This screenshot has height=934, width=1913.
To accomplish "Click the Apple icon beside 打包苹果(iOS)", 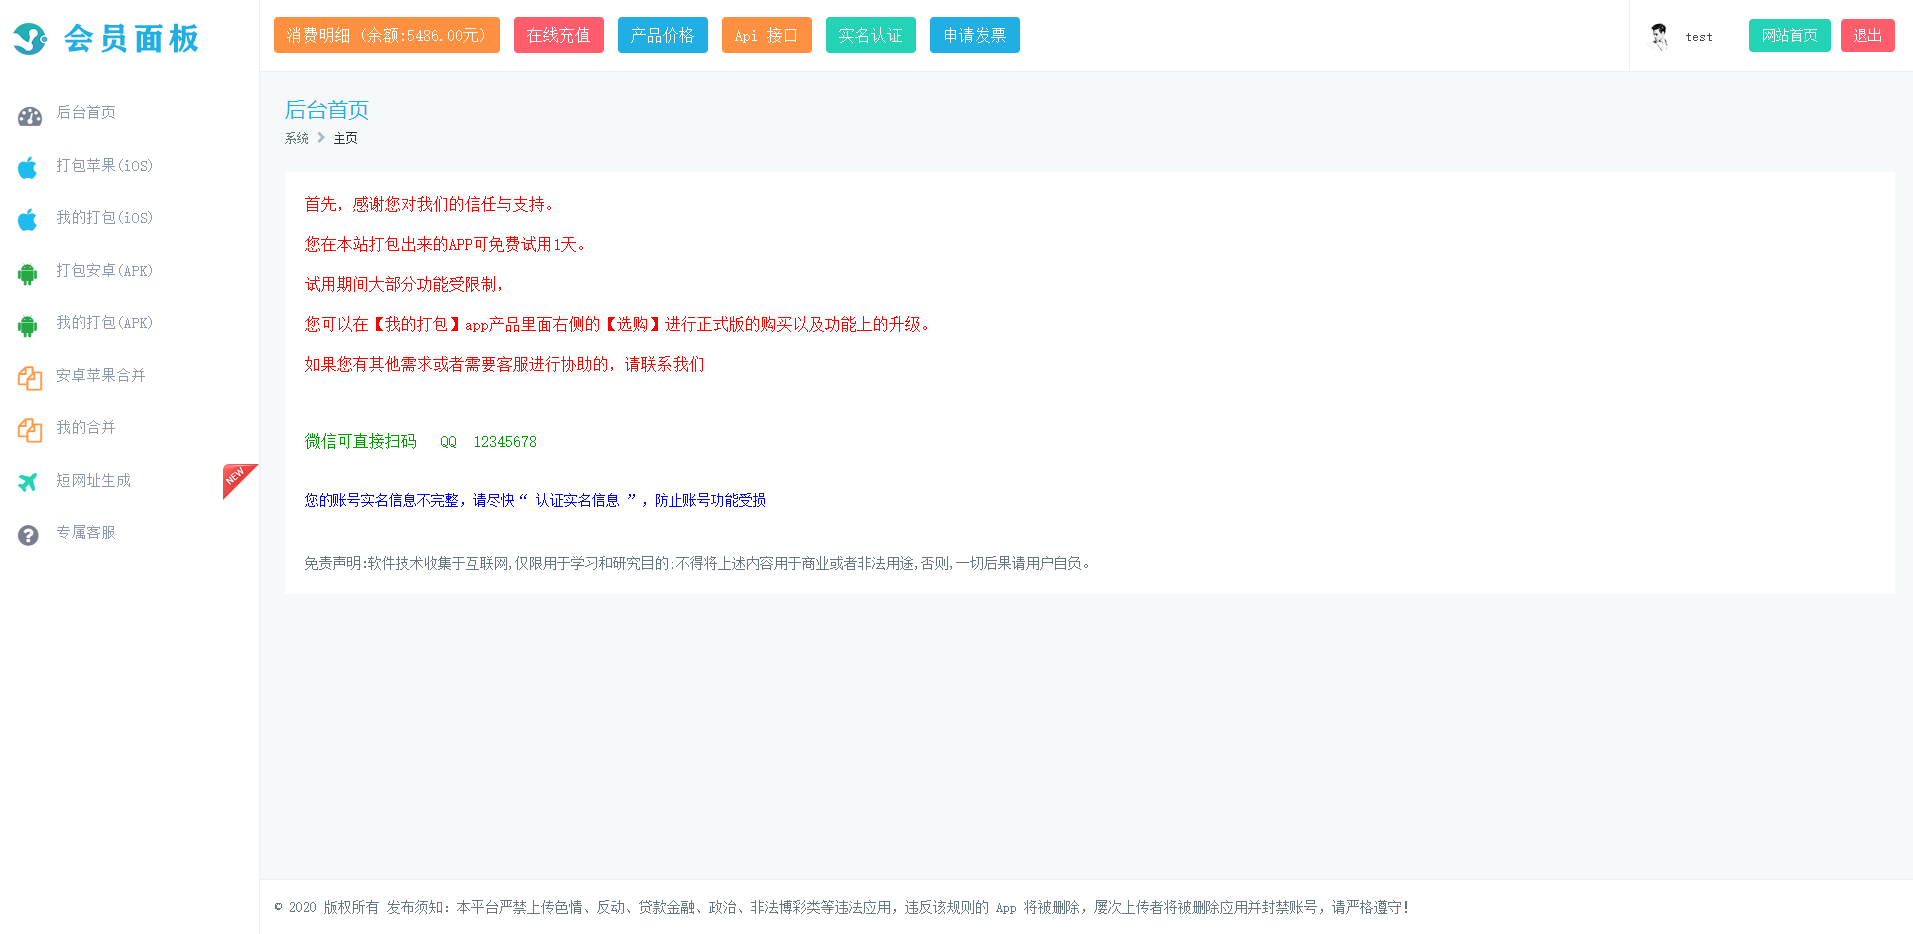I will pyautogui.click(x=28, y=167).
